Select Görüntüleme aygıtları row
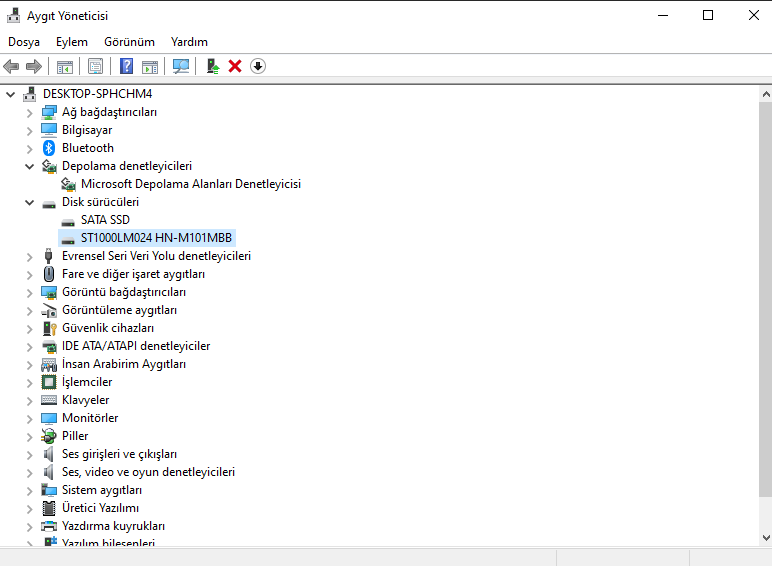 pyautogui.click(x=119, y=310)
